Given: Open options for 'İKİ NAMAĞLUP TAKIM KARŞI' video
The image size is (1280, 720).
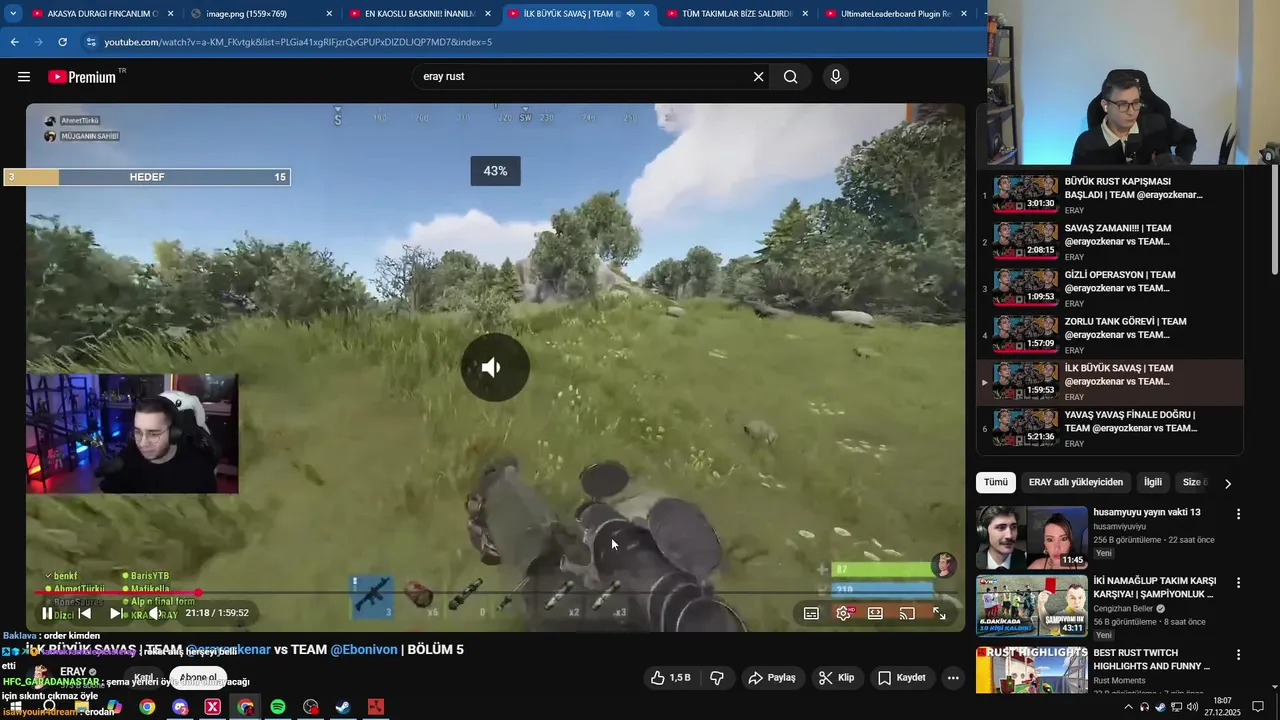Looking at the screenshot, I should [x=1238, y=582].
